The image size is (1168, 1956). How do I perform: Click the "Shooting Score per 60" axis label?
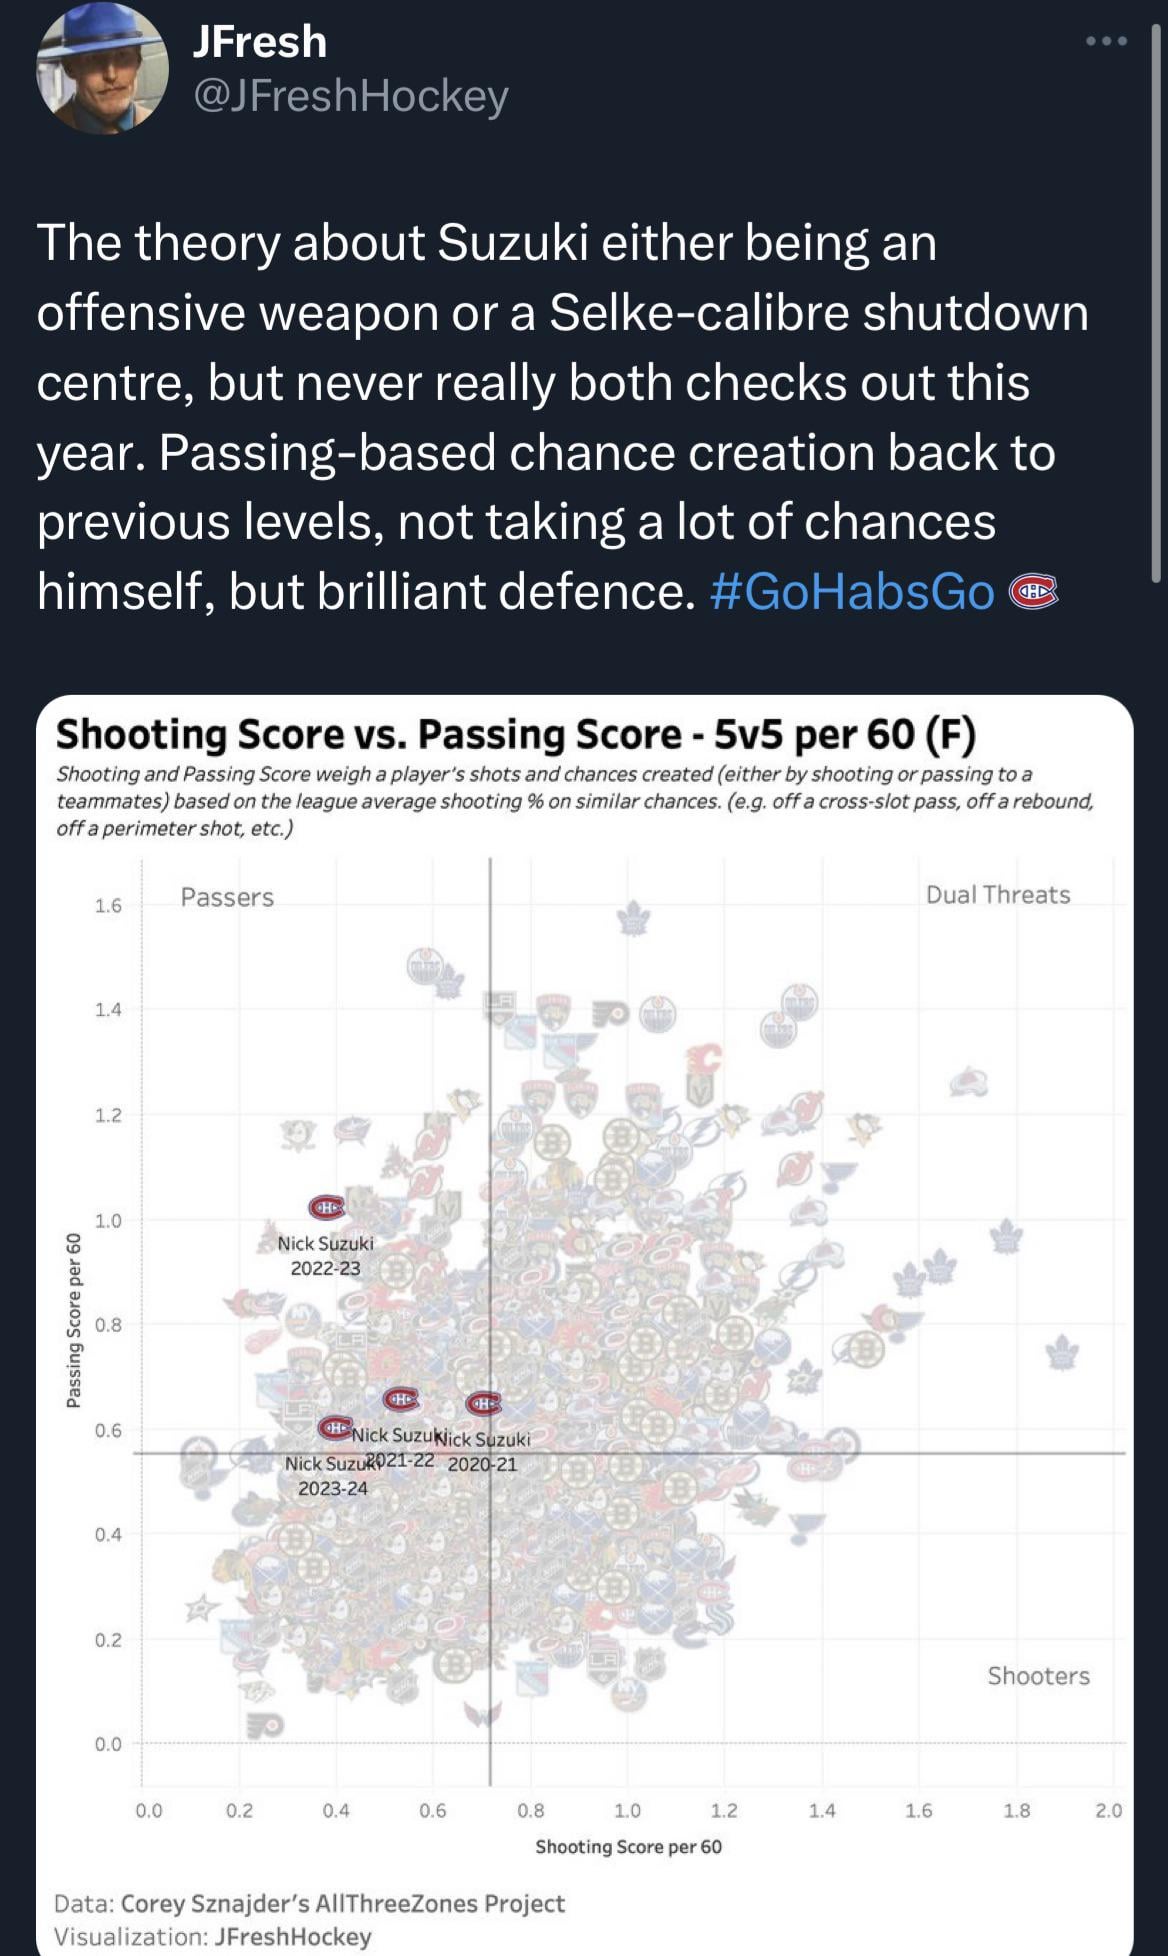[x=628, y=1846]
